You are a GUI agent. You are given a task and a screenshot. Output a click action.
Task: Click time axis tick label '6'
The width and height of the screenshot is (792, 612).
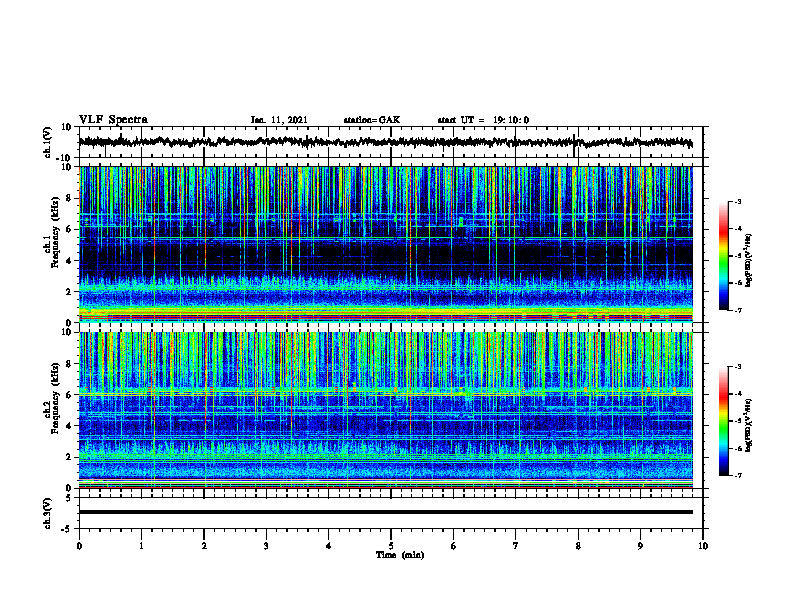click(x=454, y=546)
